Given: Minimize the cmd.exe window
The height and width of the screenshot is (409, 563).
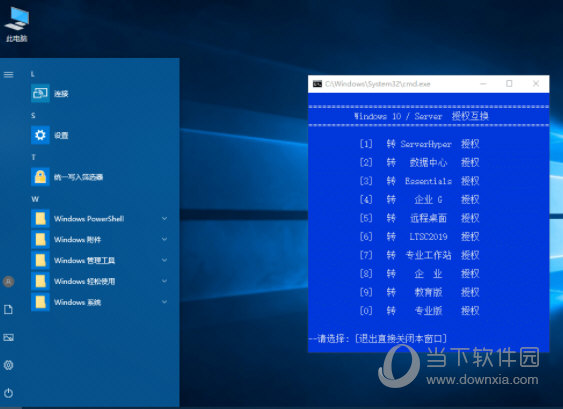Looking at the screenshot, I should click(483, 84).
